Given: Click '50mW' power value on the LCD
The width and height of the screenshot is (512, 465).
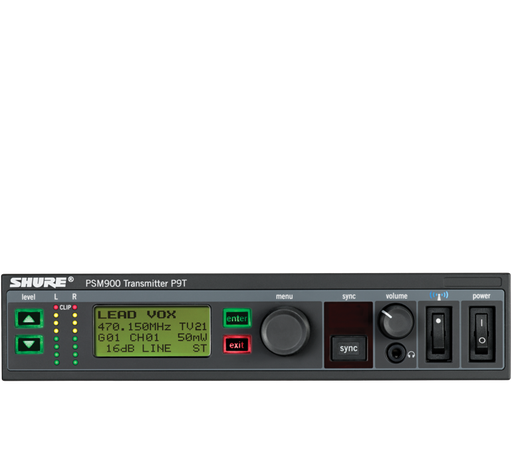Looking at the screenshot, I should click(x=192, y=337).
